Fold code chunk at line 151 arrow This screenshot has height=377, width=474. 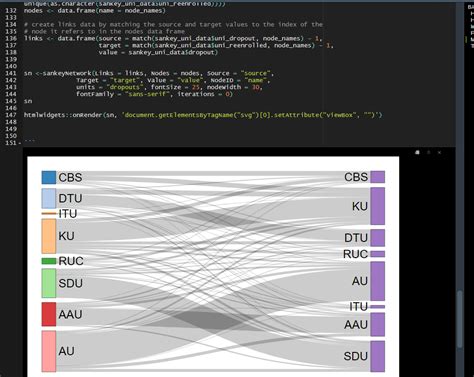(19, 143)
